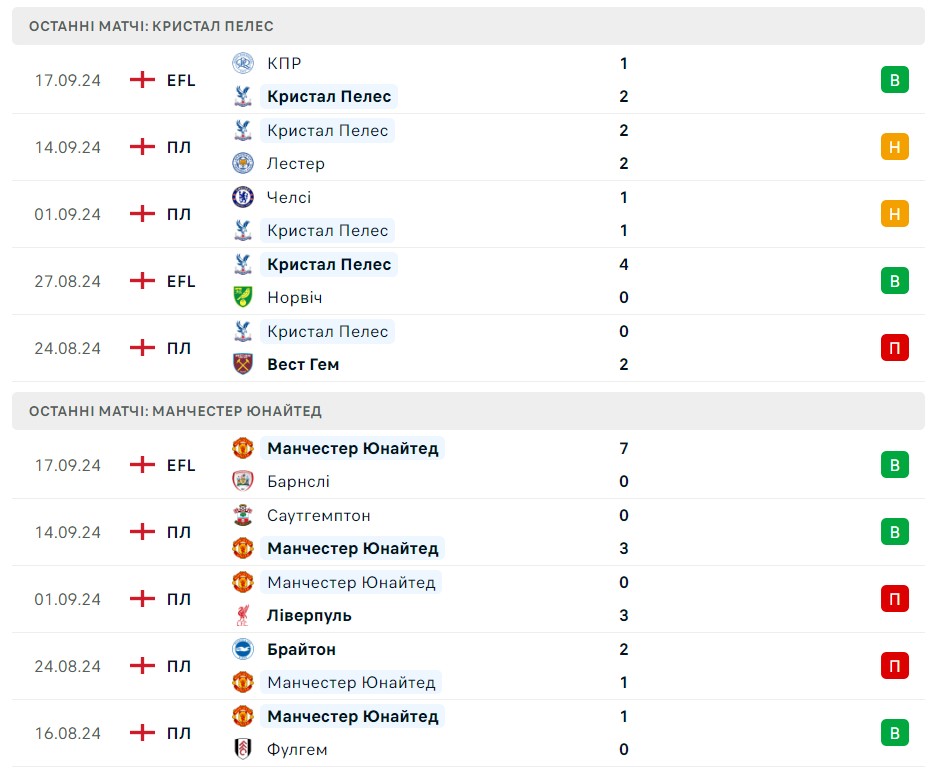This screenshot has height=771, width=941.
Task: Click the Leicester (Лестер) club crest
Action: pos(242,163)
